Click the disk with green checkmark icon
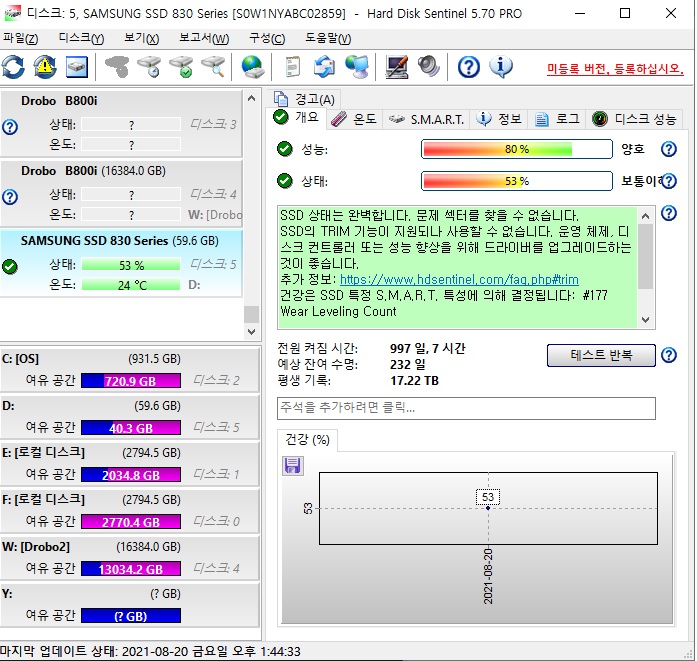Screen dimensions: 697x661 (181, 67)
